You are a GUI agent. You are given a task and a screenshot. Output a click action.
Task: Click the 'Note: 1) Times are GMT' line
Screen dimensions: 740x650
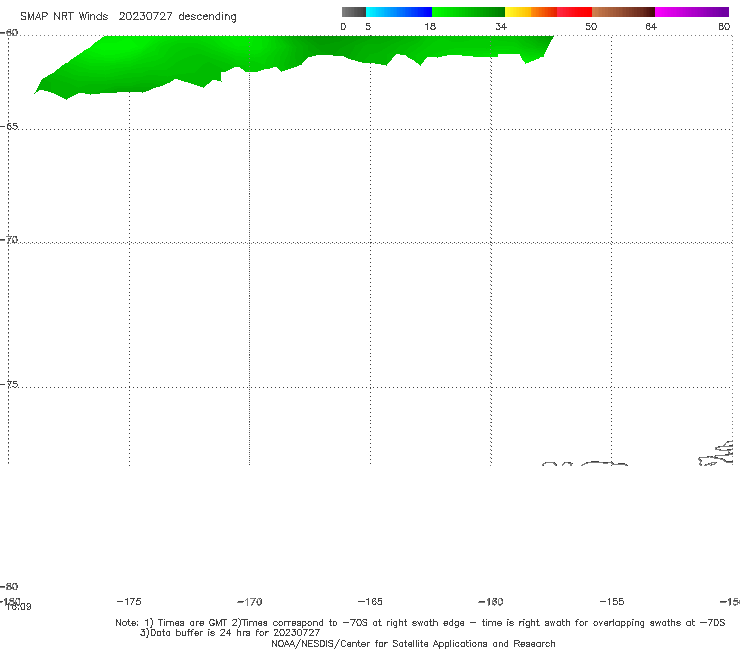click(x=420, y=623)
